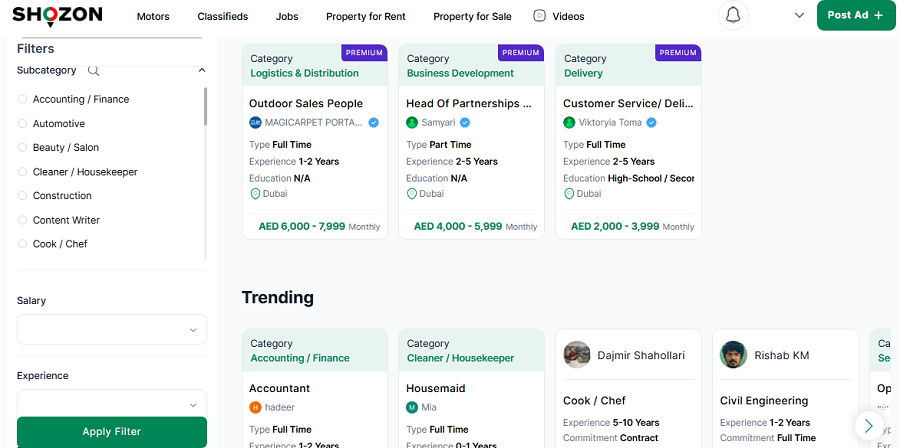Screen dimensions: 900x448
Task: Click MAGICARPET company avatar icon
Action: [x=256, y=123]
